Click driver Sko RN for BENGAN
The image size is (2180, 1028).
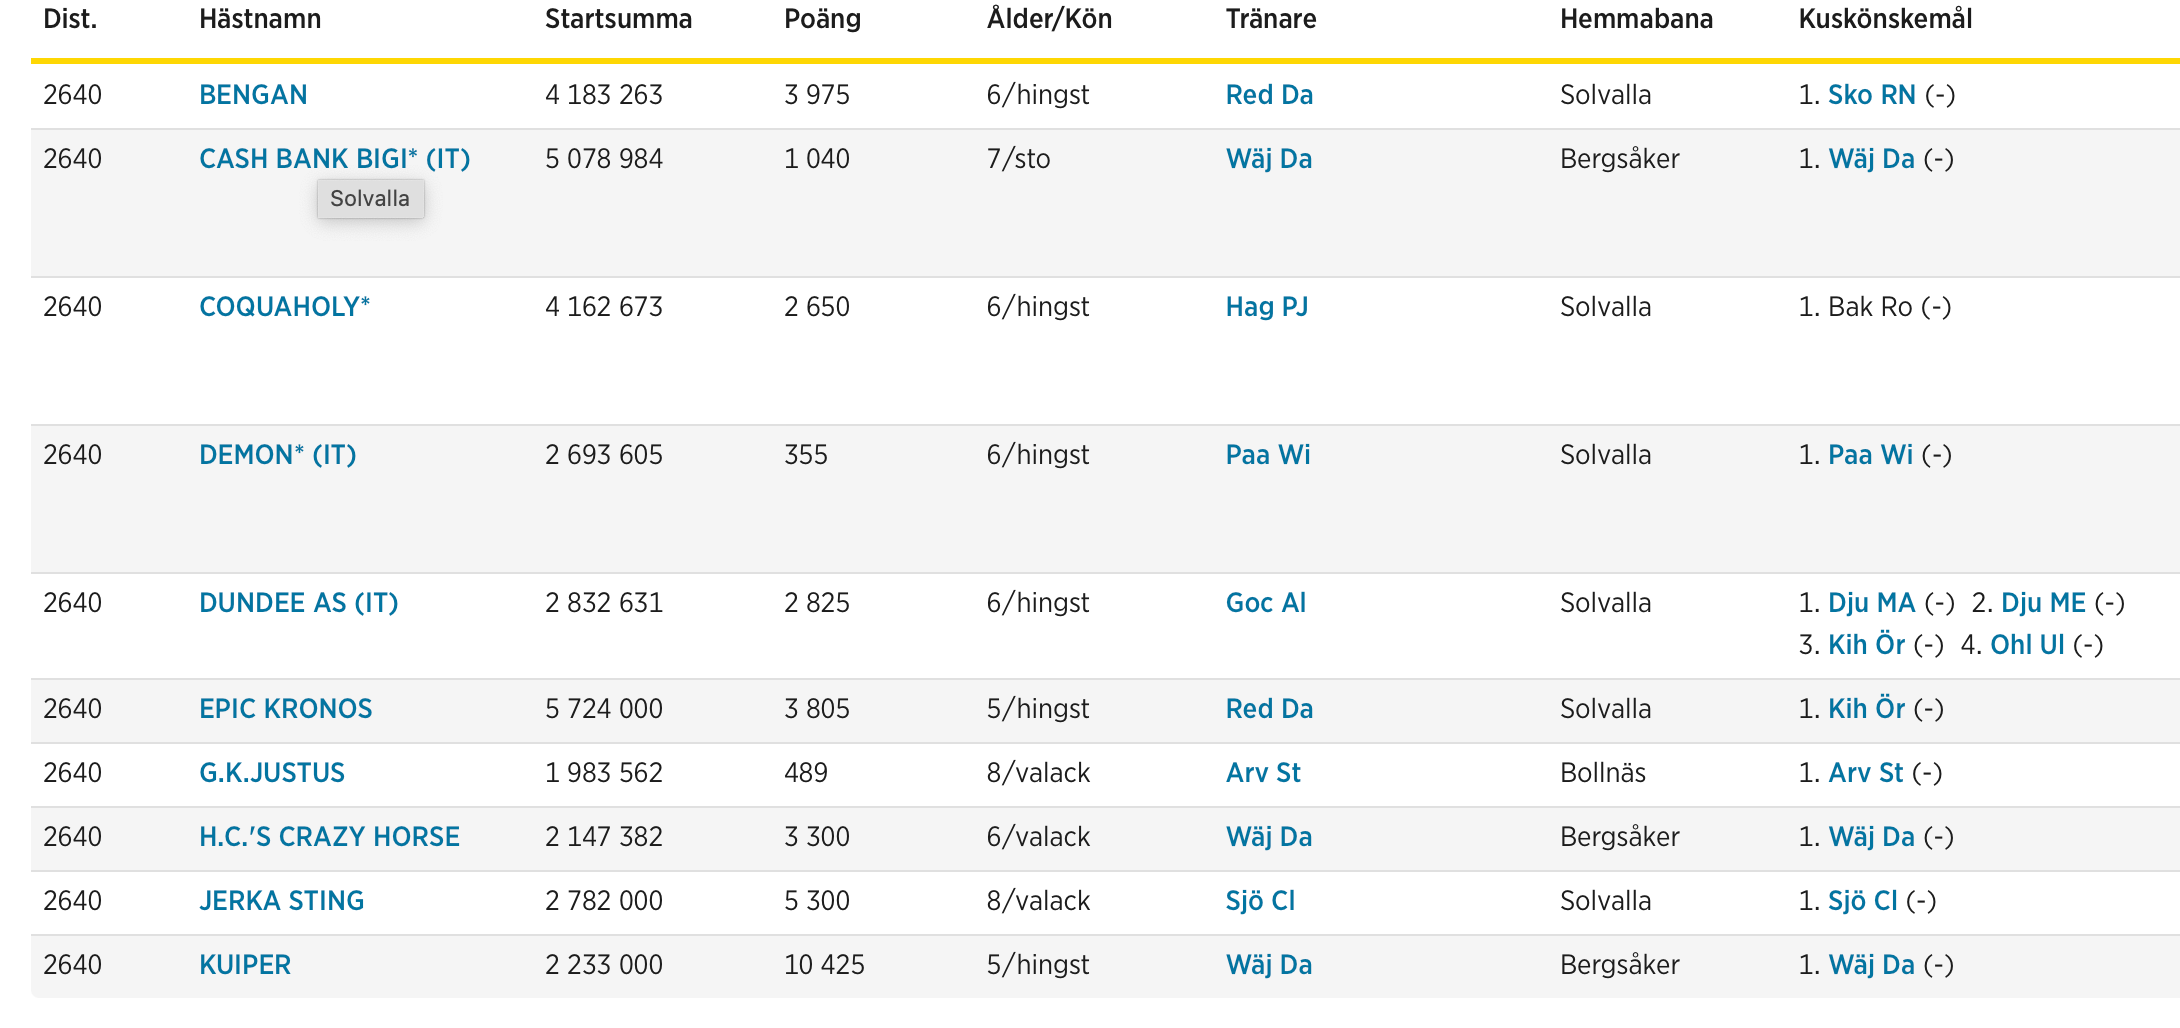point(1871,95)
